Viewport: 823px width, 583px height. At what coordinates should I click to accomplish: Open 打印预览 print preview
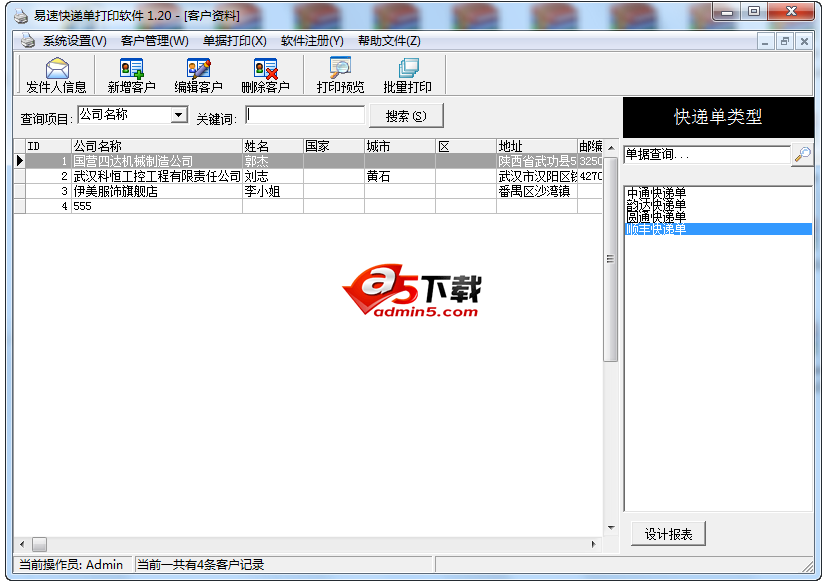click(x=340, y=75)
